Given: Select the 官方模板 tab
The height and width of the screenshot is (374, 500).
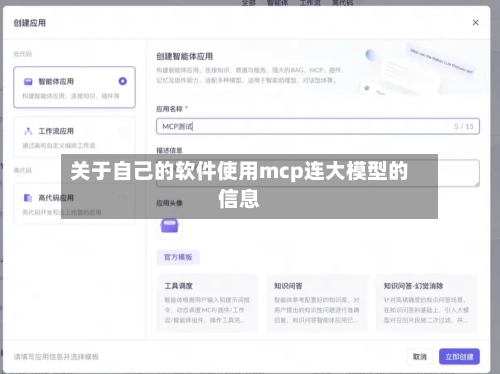Looking at the screenshot, I should click(x=178, y=257).
